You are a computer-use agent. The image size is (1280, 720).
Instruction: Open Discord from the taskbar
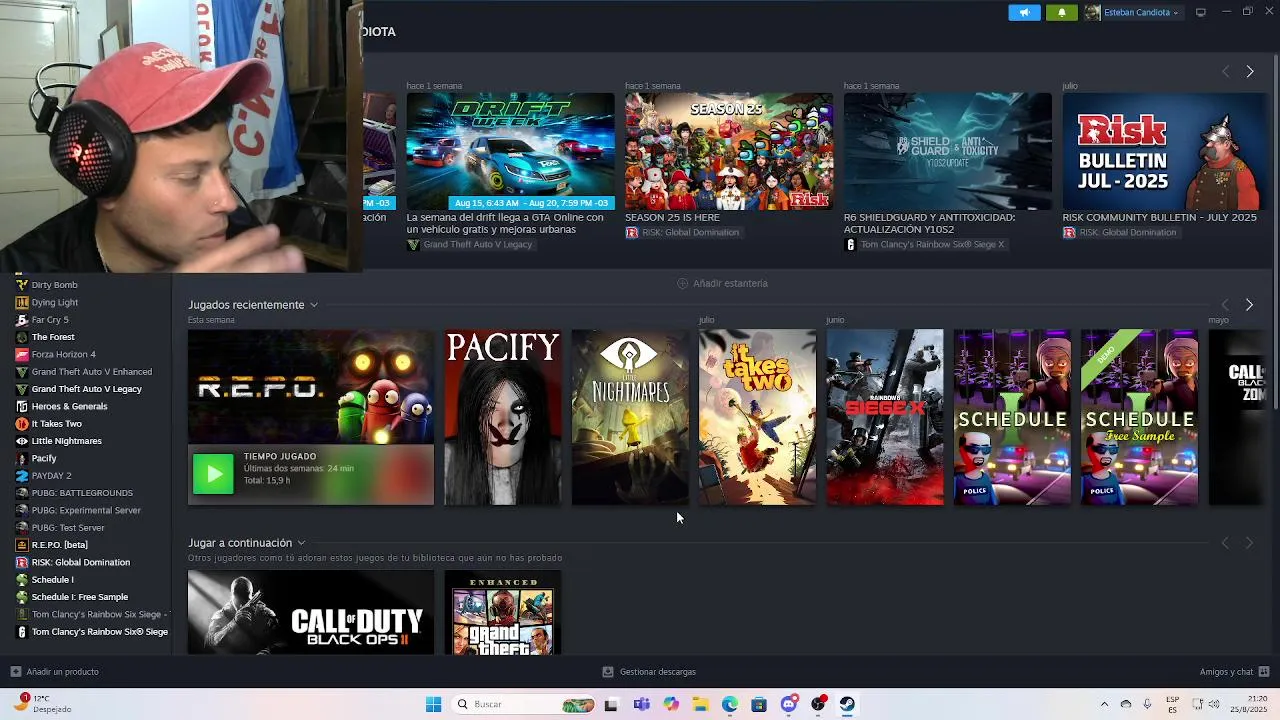[x=789, y=704]
